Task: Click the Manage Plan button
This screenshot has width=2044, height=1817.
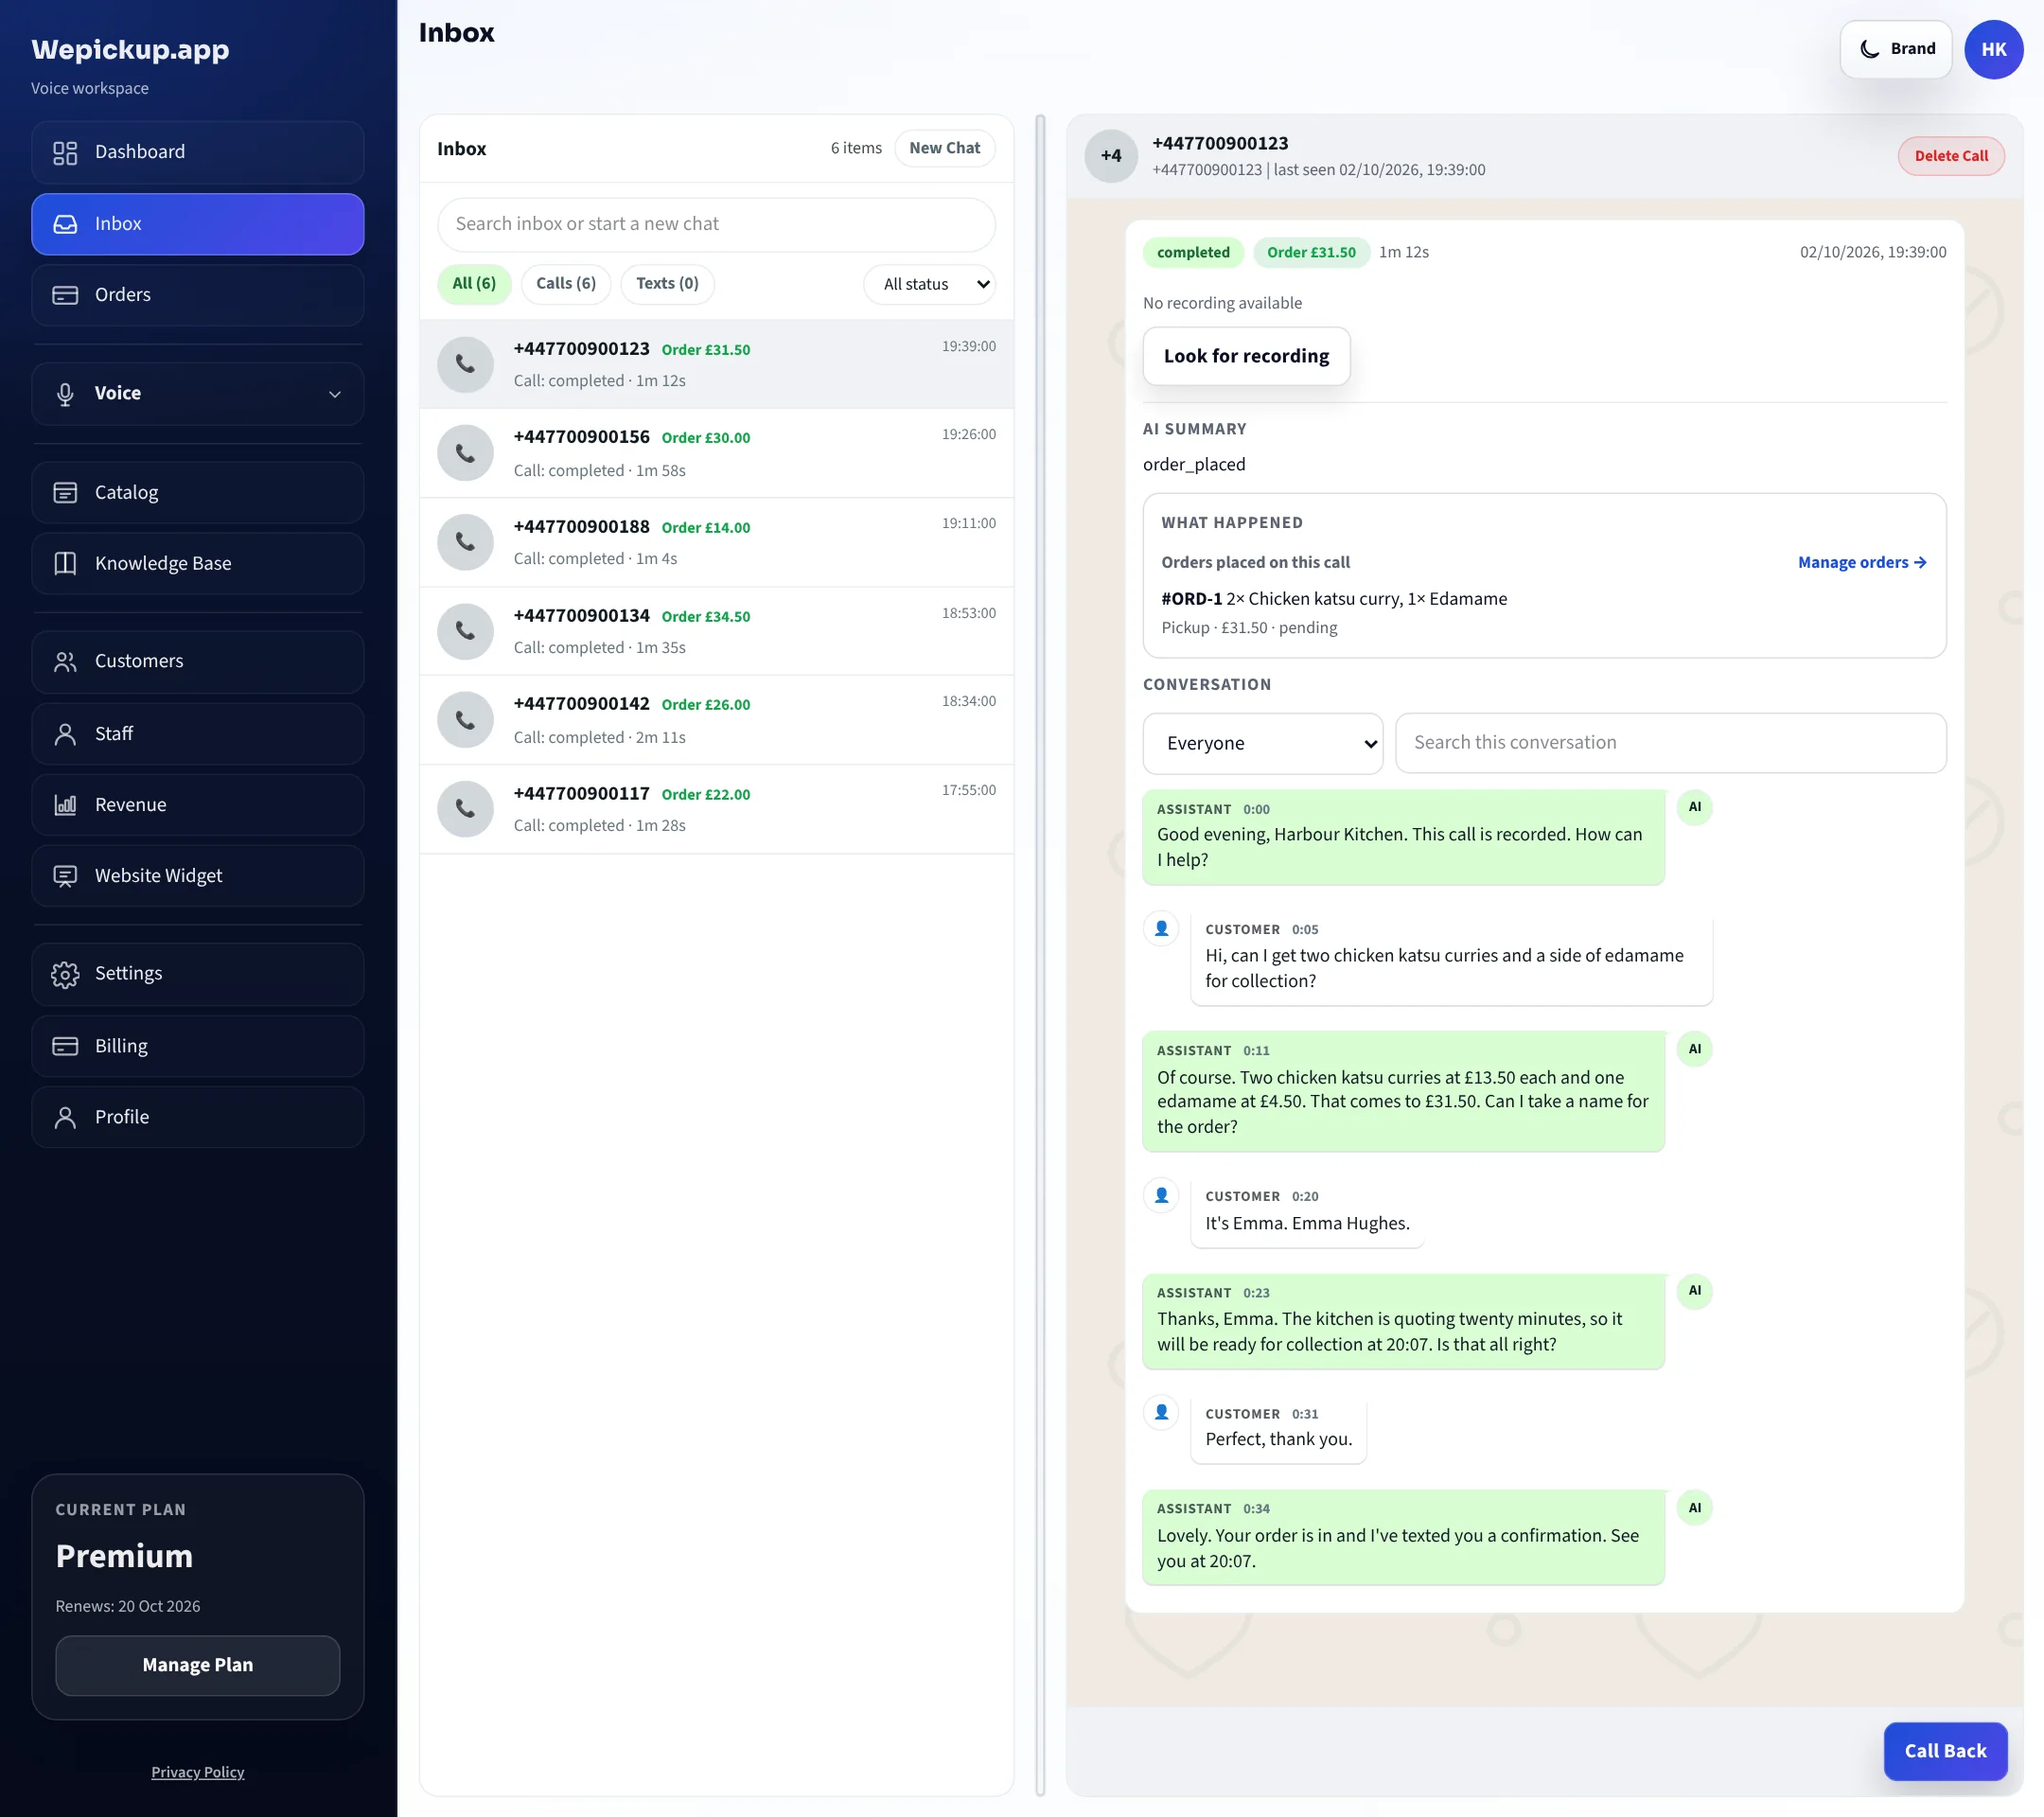Action: 198,1665
